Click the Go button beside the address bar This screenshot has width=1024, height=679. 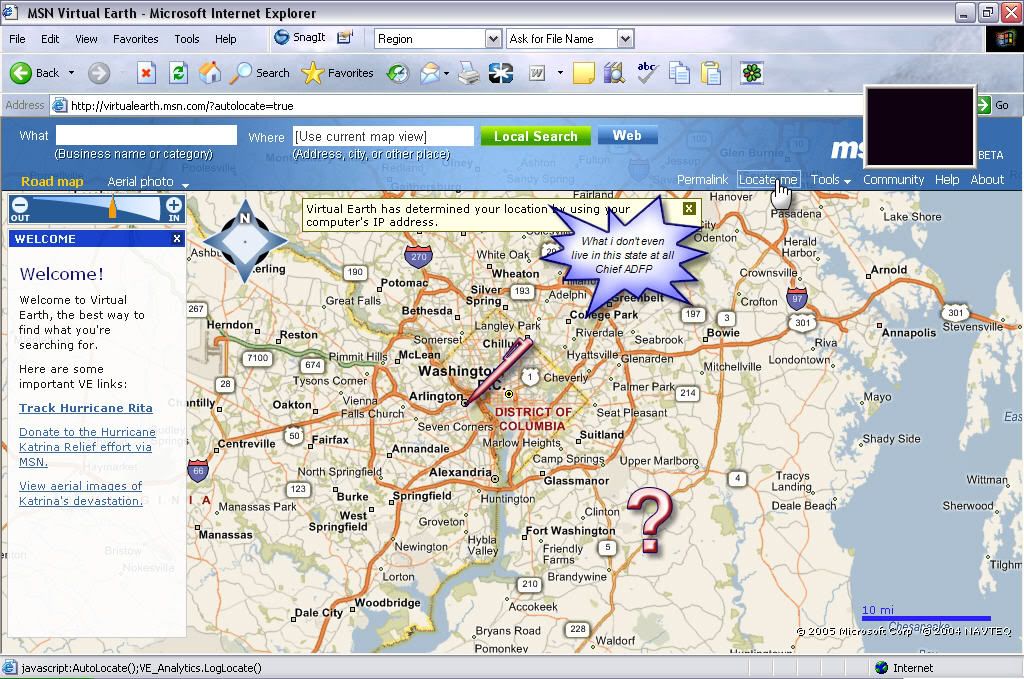pos(994,105)
